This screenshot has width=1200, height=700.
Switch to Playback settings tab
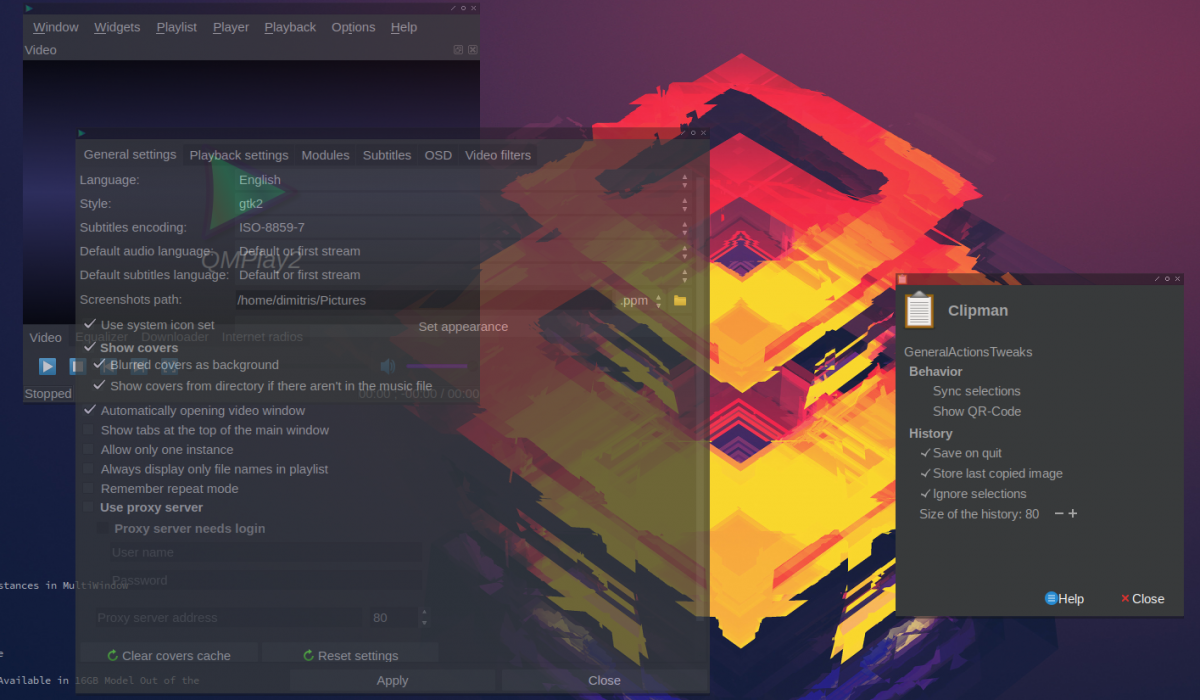tap(239, 155)
